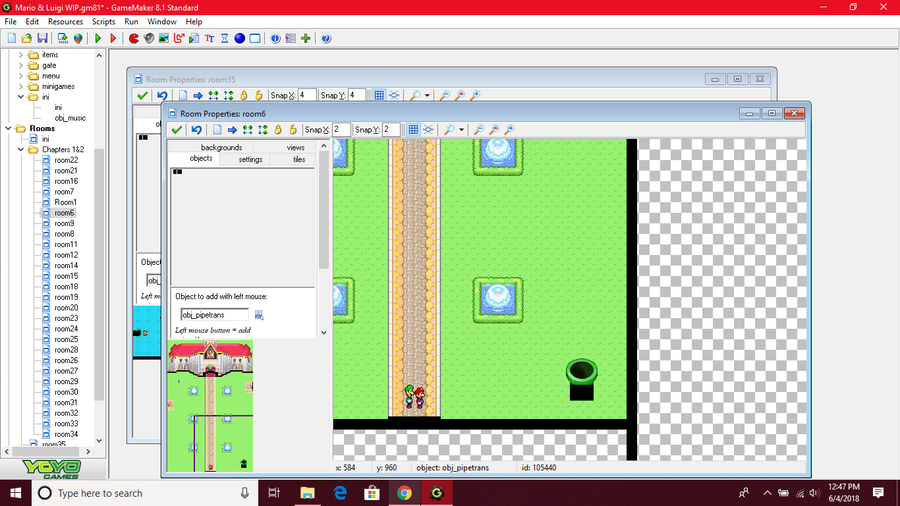Select room6 in the resource tree
The width and height of the screenshot is (900, 506).
pyautogui.click(x=64, y=213)
